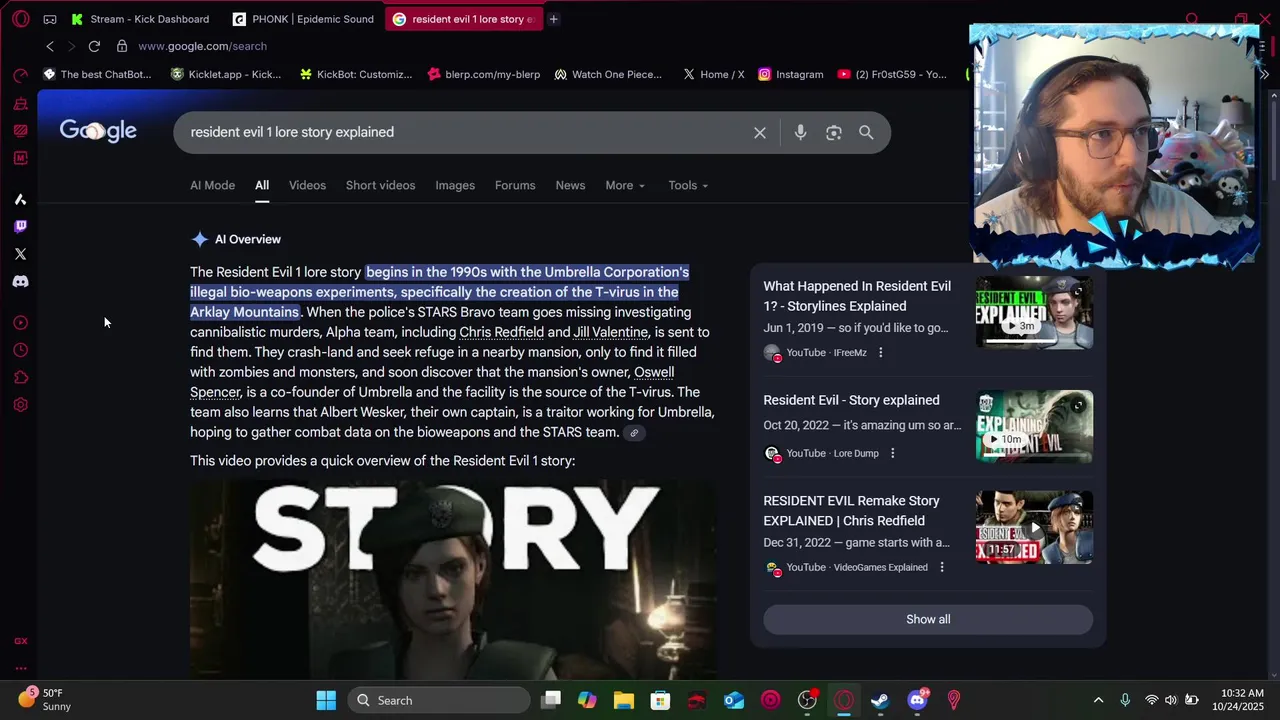The width and height of the screenshot is (1280, 720).
Task: Switch to Stream - Kick Dashboard tab
Action: coord(142,19)
